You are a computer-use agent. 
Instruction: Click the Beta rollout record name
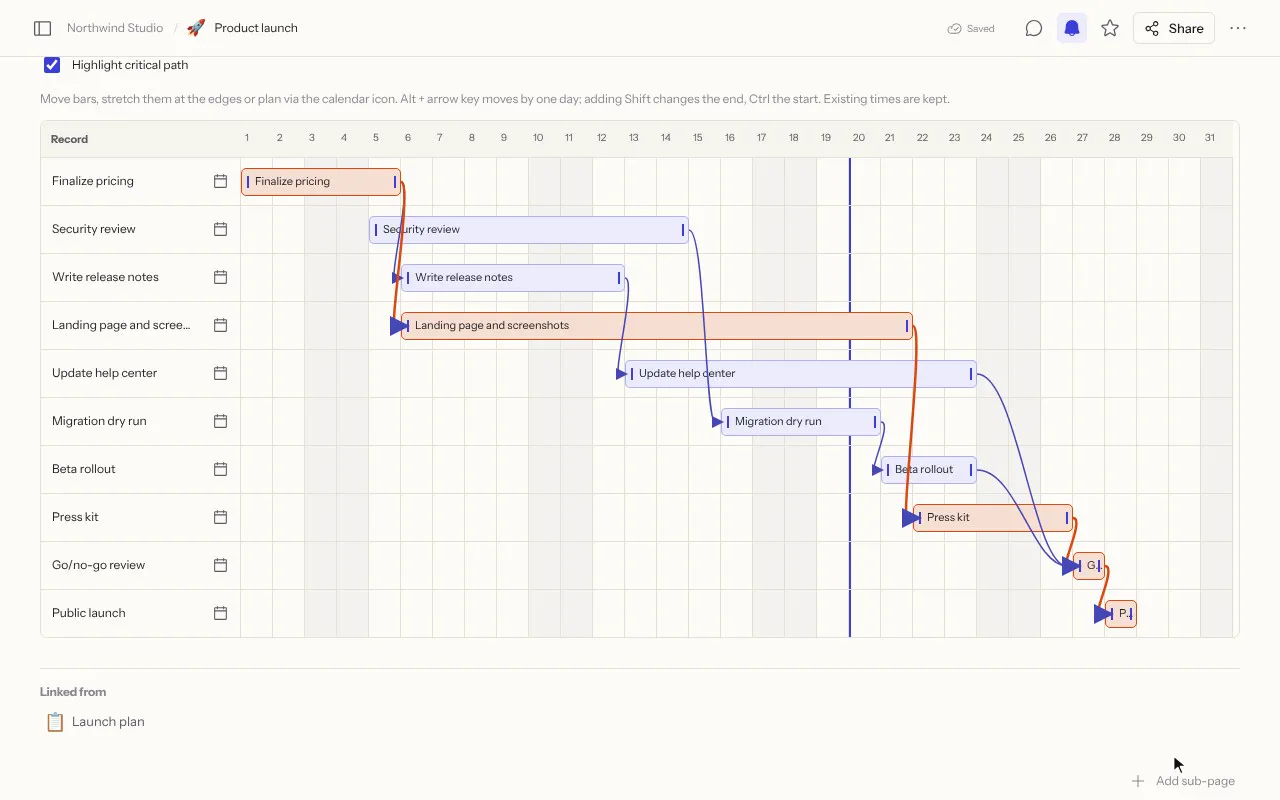tap(84, 469)
